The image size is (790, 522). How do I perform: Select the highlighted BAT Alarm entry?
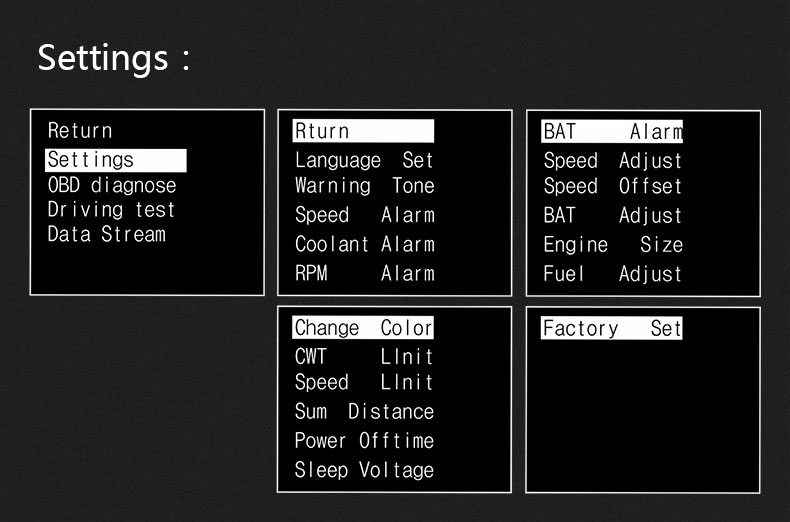[612, 132]
